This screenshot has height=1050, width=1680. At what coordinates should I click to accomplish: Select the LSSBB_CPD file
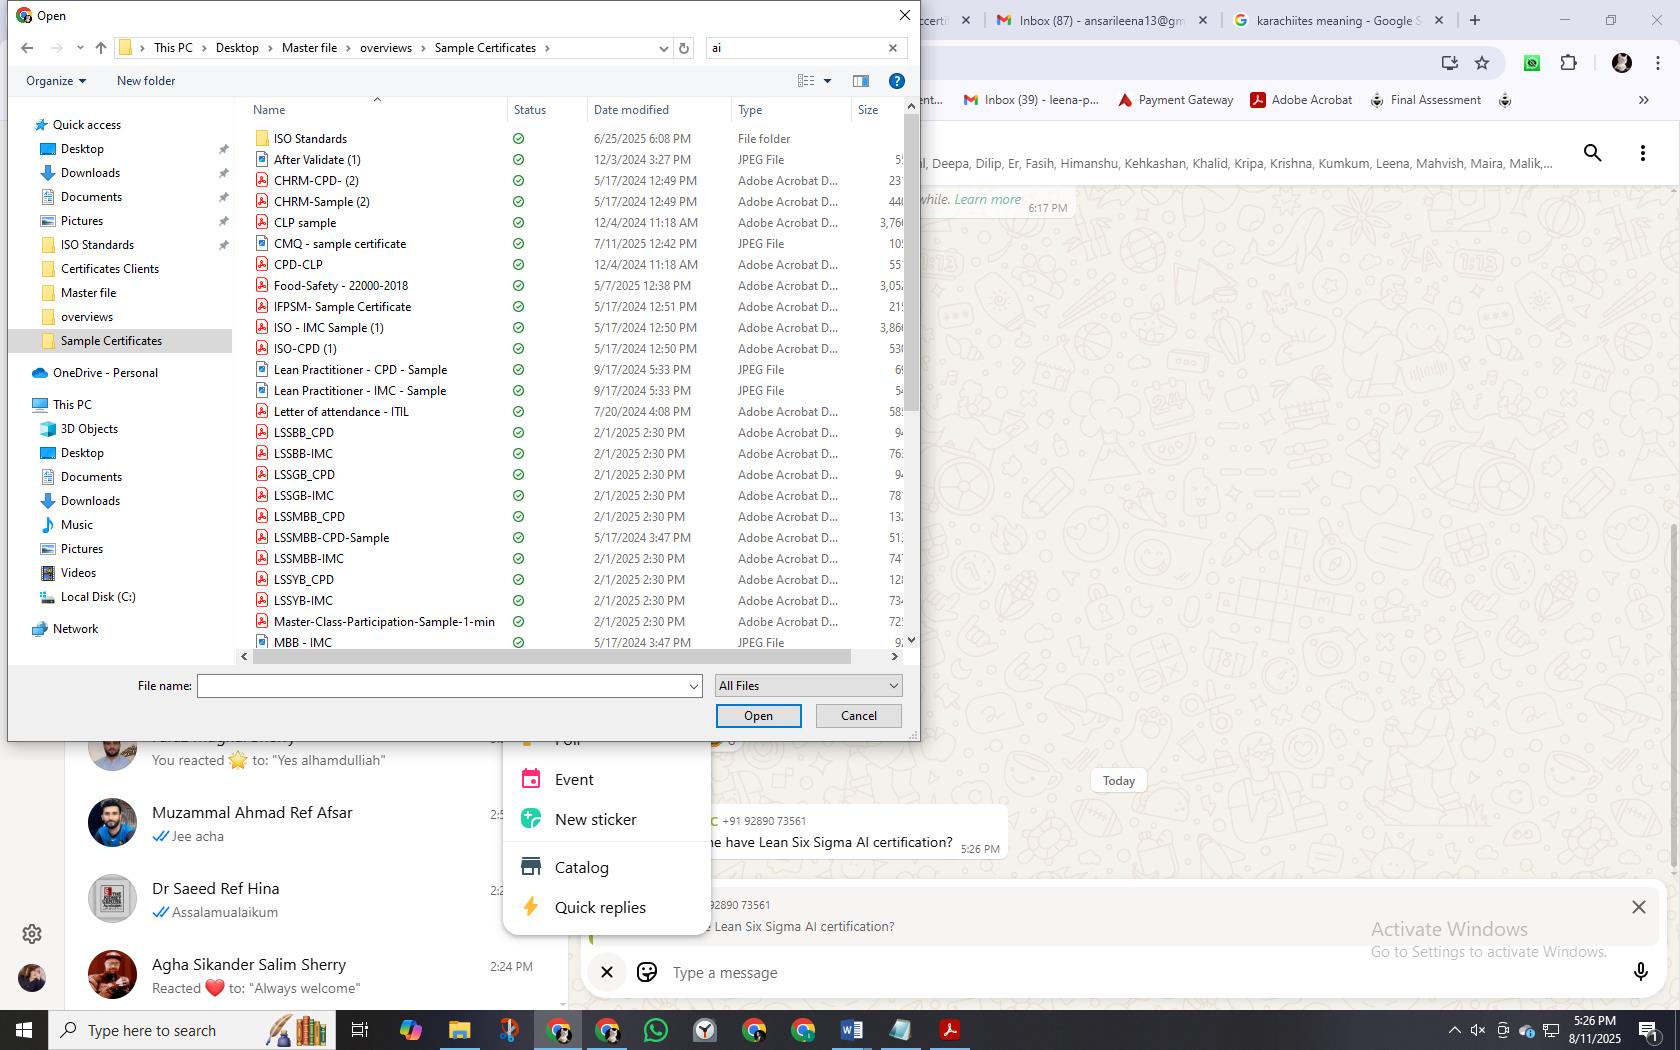(304, 433)
